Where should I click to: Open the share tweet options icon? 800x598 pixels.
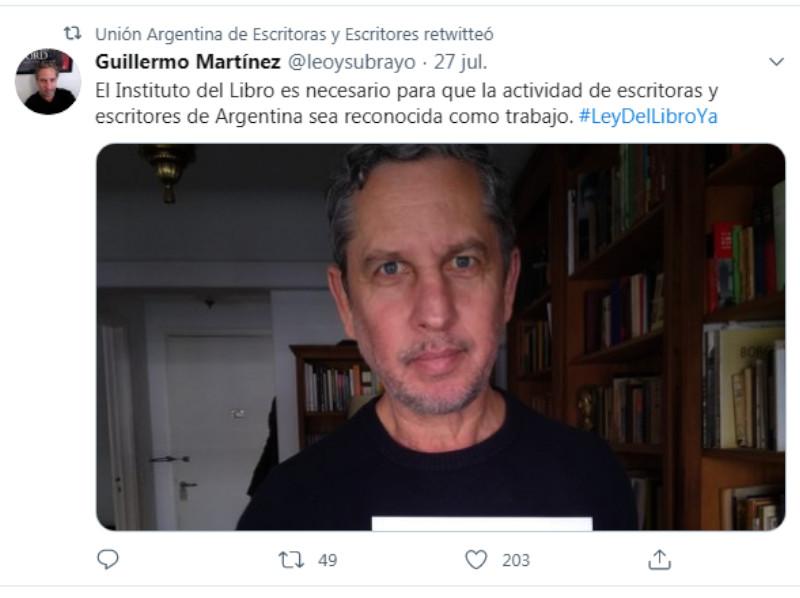[x=659, y=559]
